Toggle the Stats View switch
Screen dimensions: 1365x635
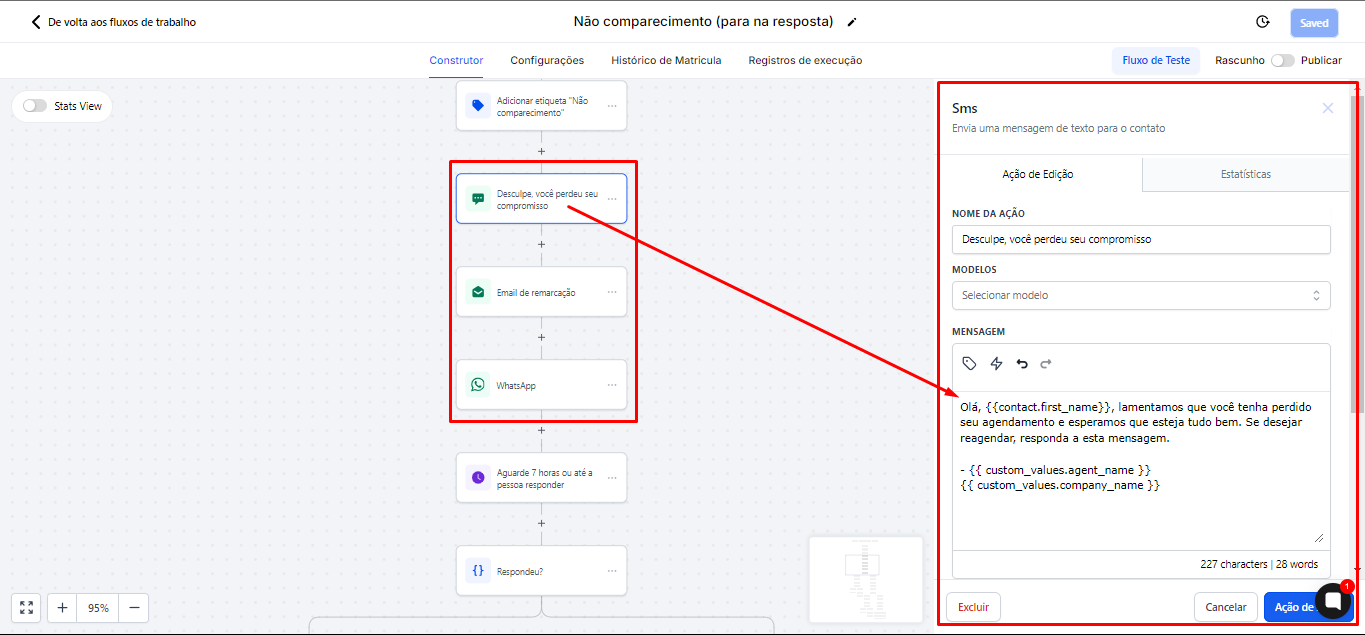coord(35,106)
